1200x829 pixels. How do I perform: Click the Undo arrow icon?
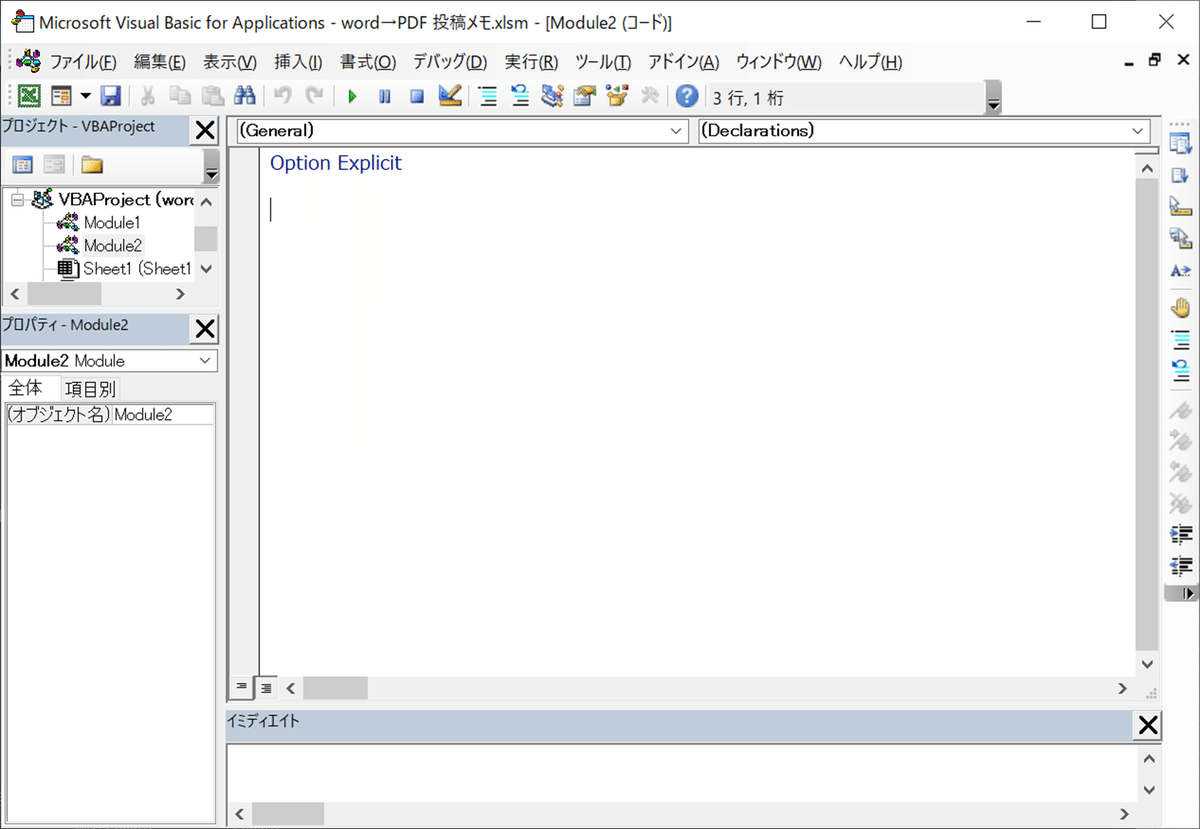[x=283, y=96]
